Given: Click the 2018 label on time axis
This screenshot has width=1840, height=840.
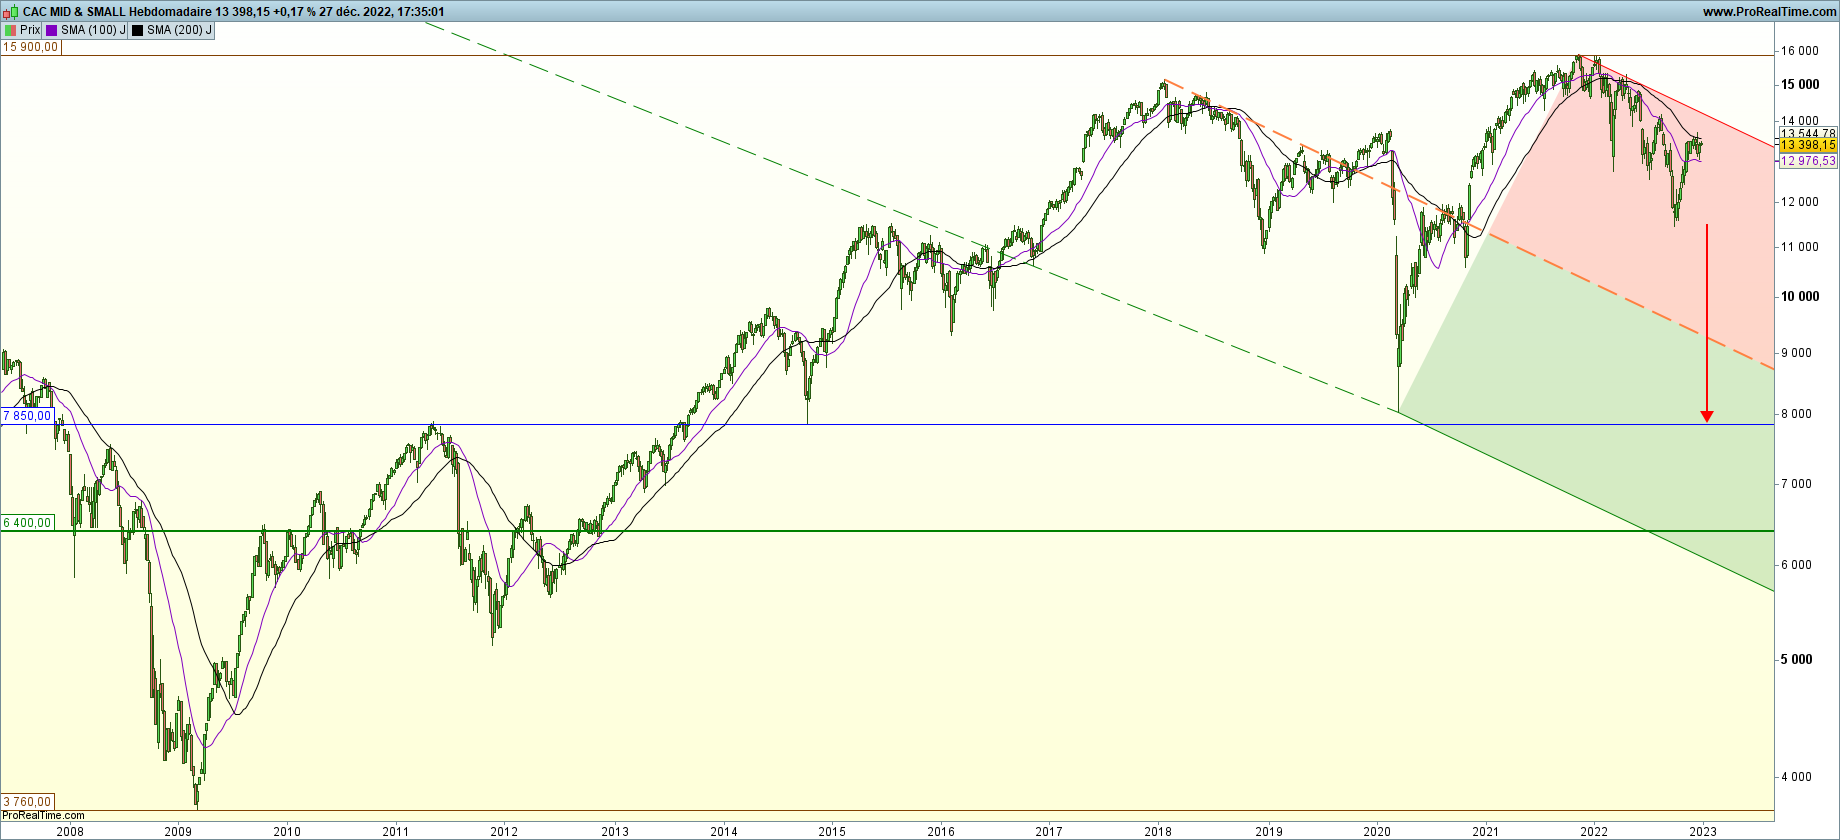Looking at the screenshot, I should pyautogui.click(x=1158, y=831).
